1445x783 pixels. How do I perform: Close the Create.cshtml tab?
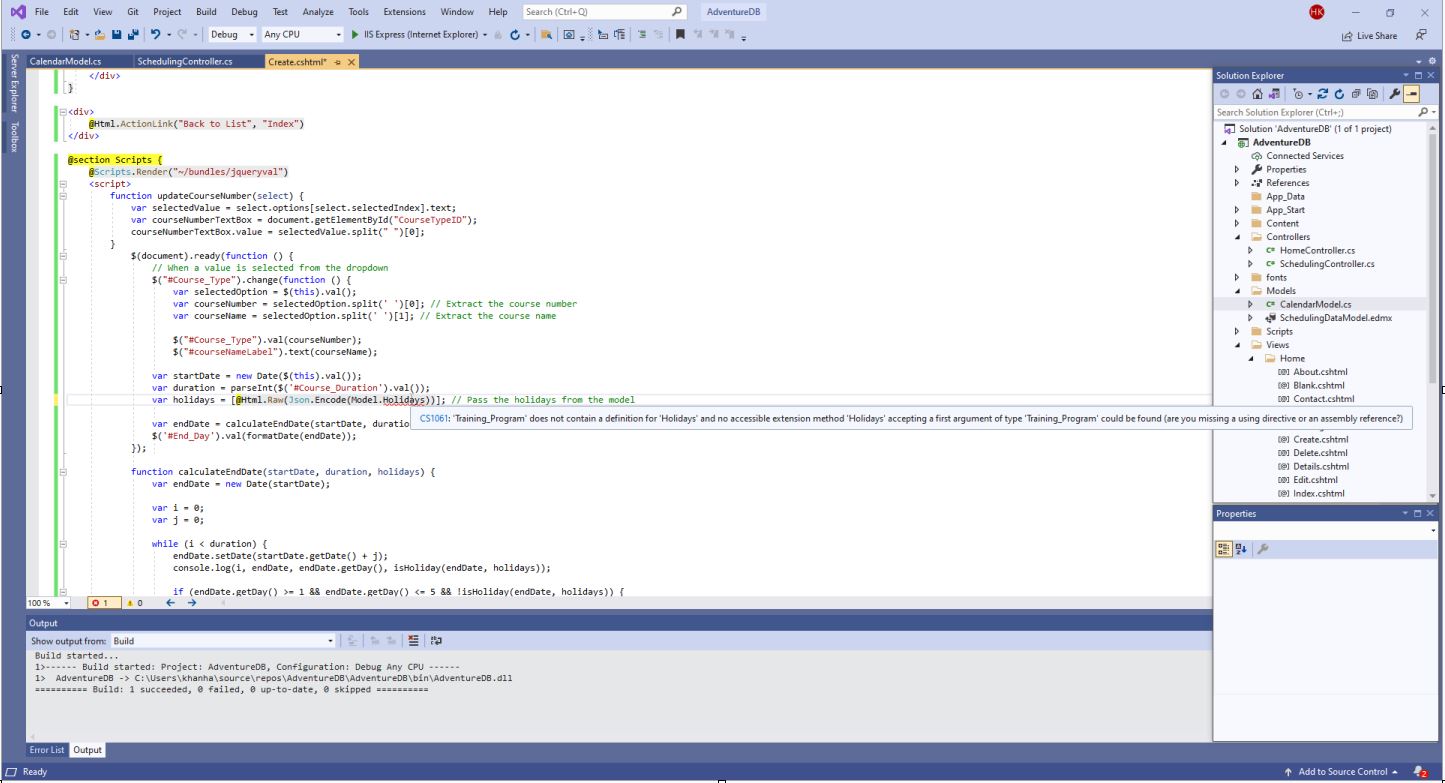pyautogui.click(x=352, y=62)
